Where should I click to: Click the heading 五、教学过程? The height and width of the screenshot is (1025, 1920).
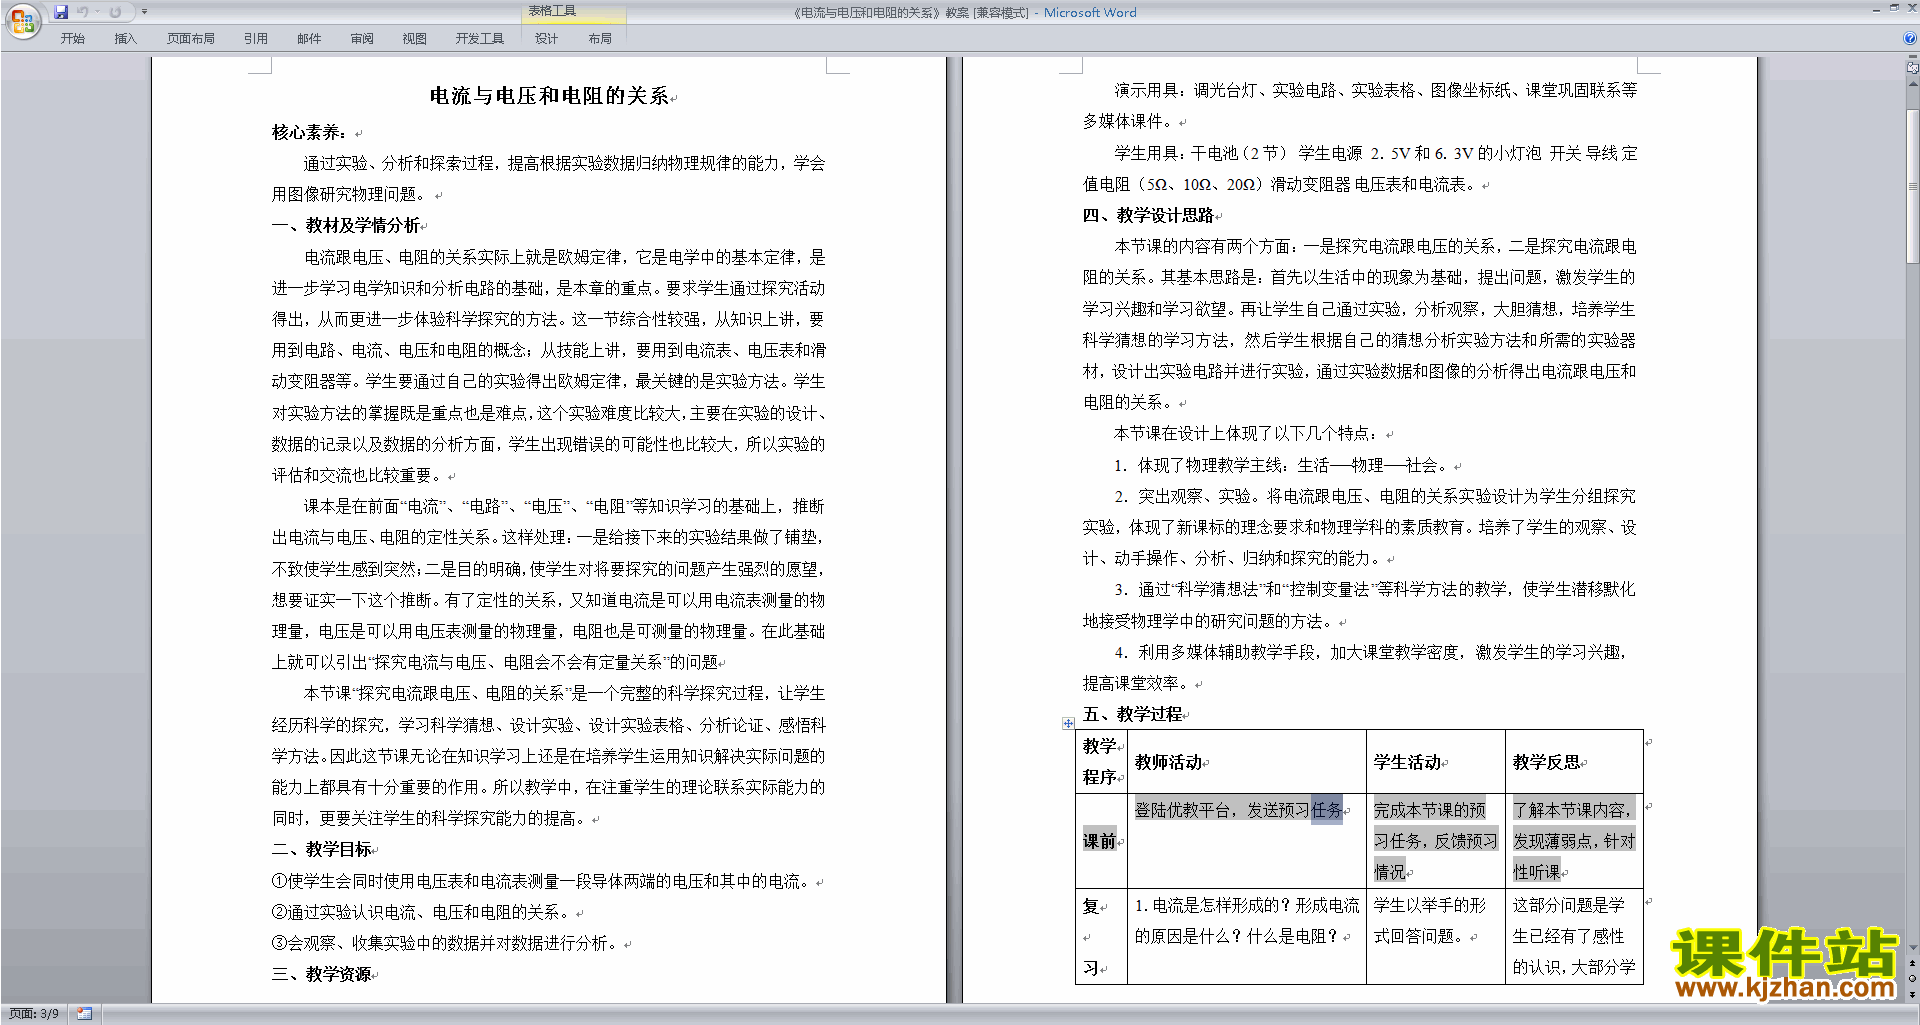click(x=1133, y=714)
